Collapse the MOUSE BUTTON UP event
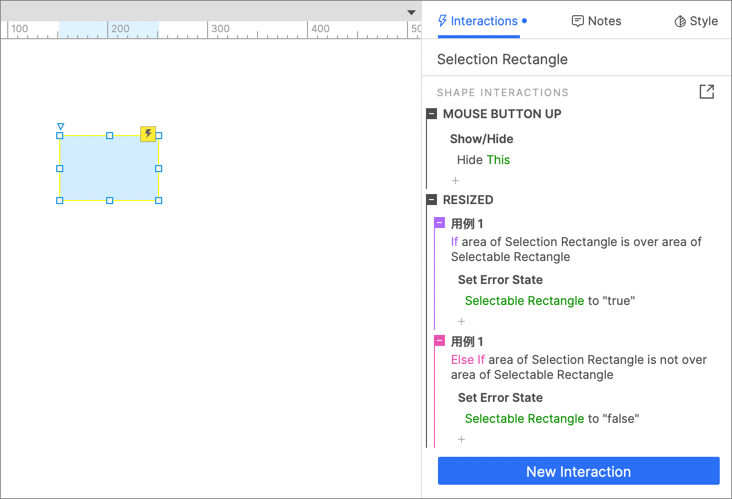Image resolution: width=732 pixels, height=499 pixels. pos(432,114)
